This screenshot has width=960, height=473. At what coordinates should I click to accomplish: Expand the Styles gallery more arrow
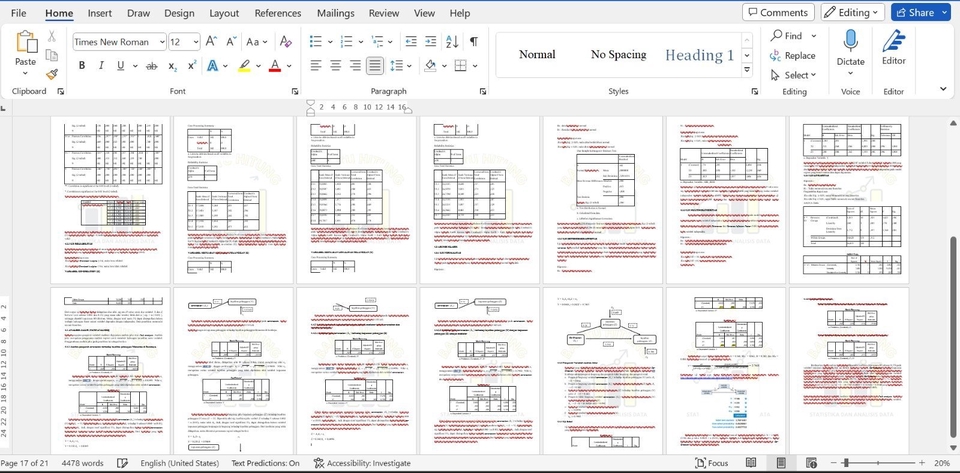coord(747,70)
